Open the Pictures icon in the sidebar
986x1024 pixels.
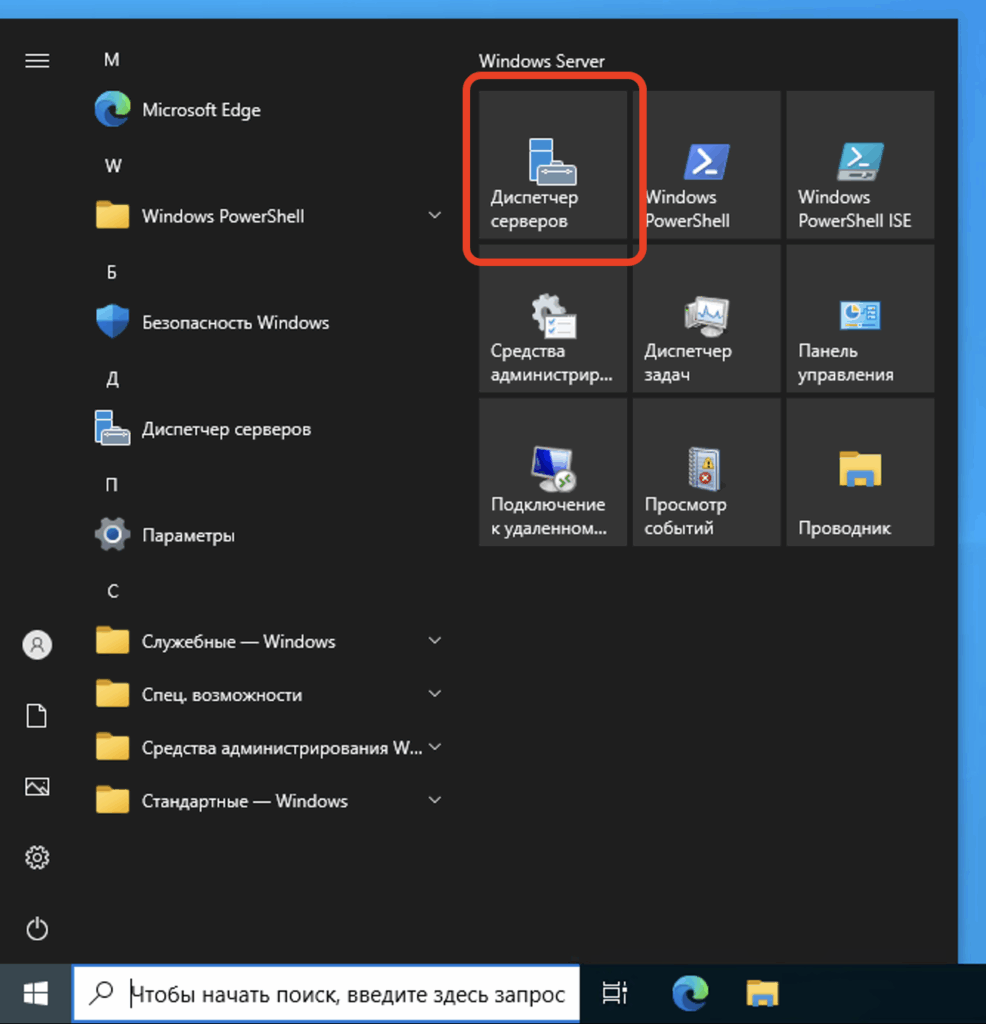pos(37,787)
